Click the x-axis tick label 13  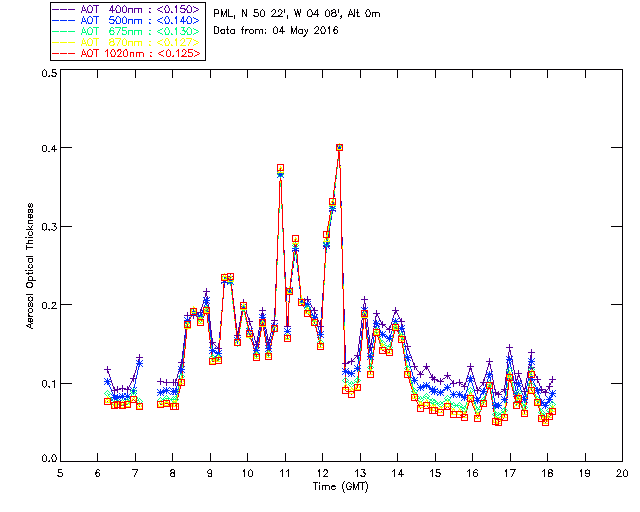[360, 473]
